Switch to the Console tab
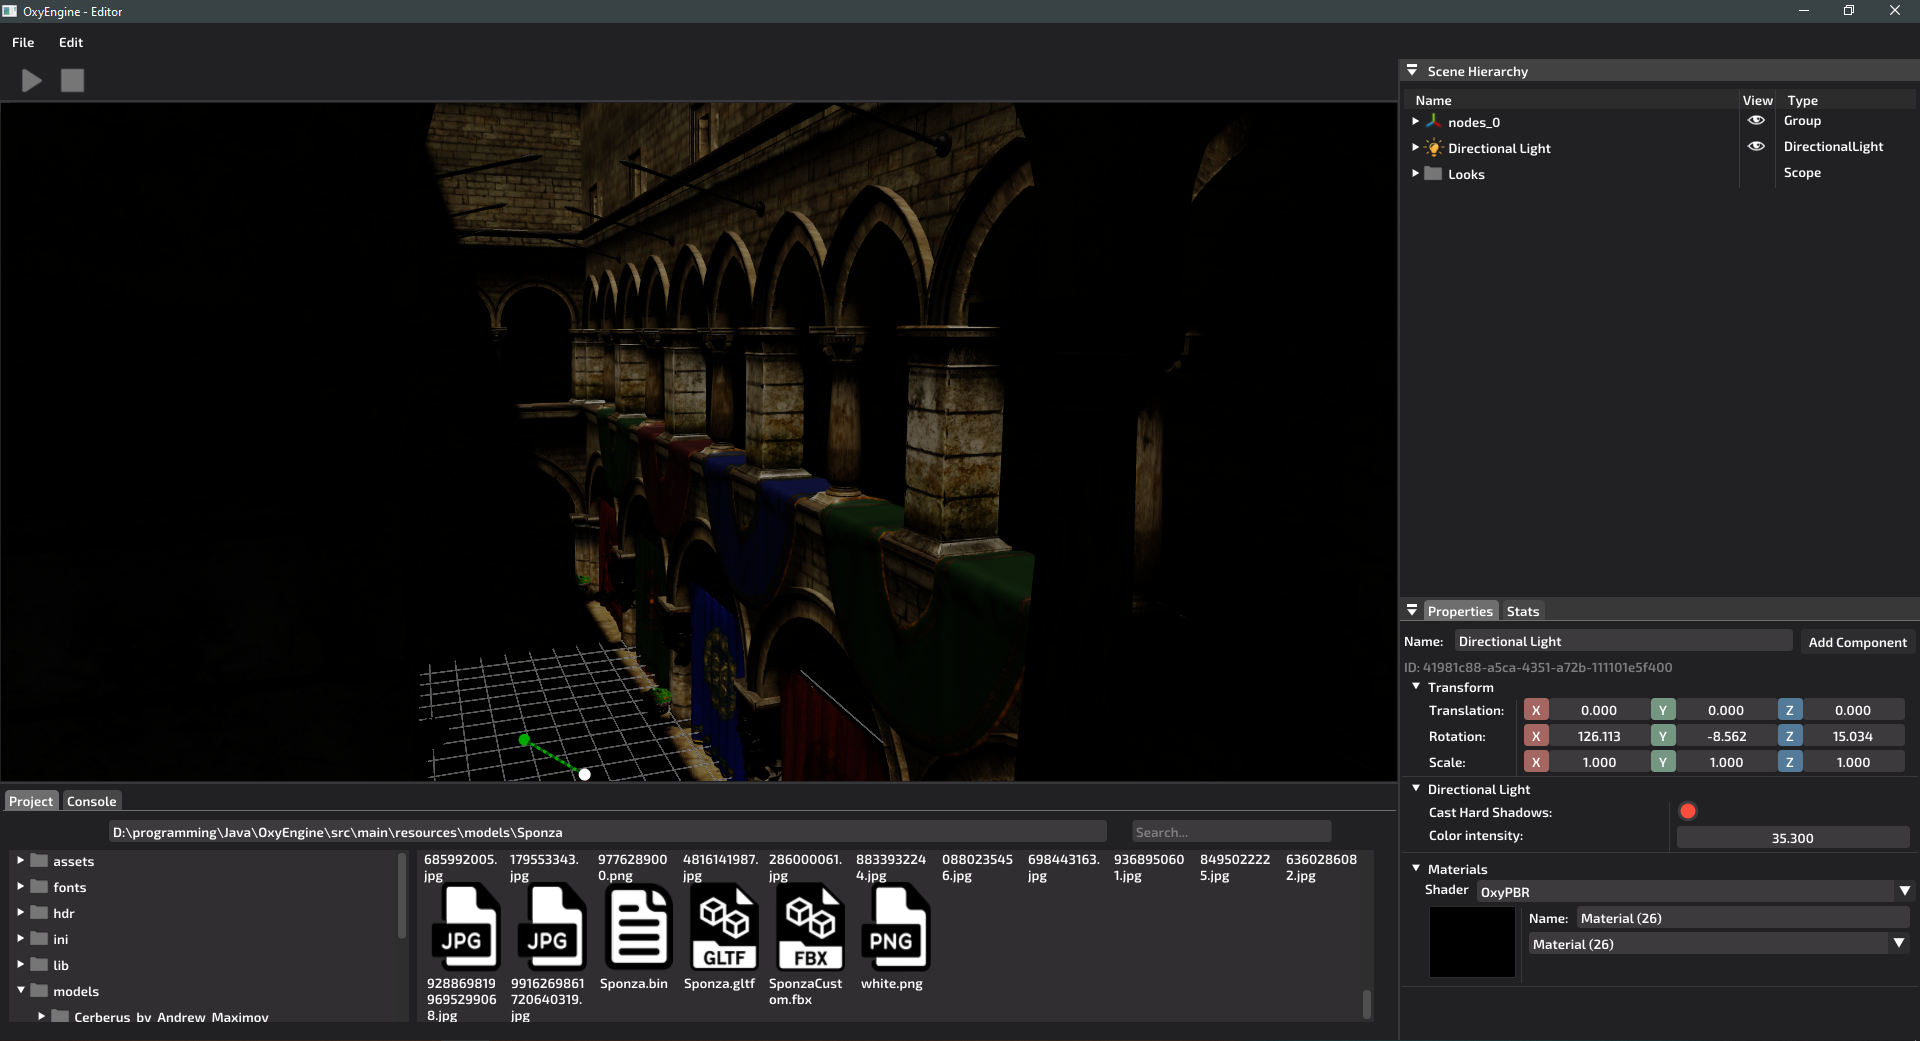 (x=91, y=801)
